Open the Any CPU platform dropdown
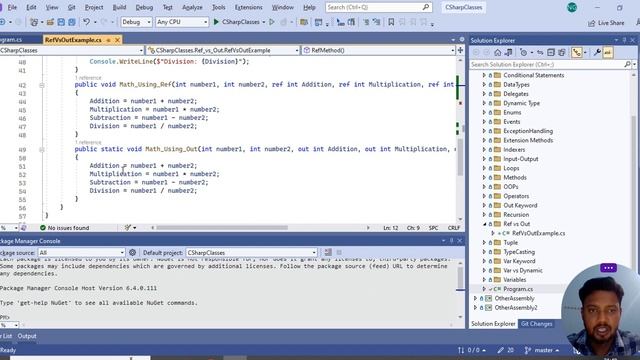This screenshot has height=360, width=640. (x=182, y=22)
